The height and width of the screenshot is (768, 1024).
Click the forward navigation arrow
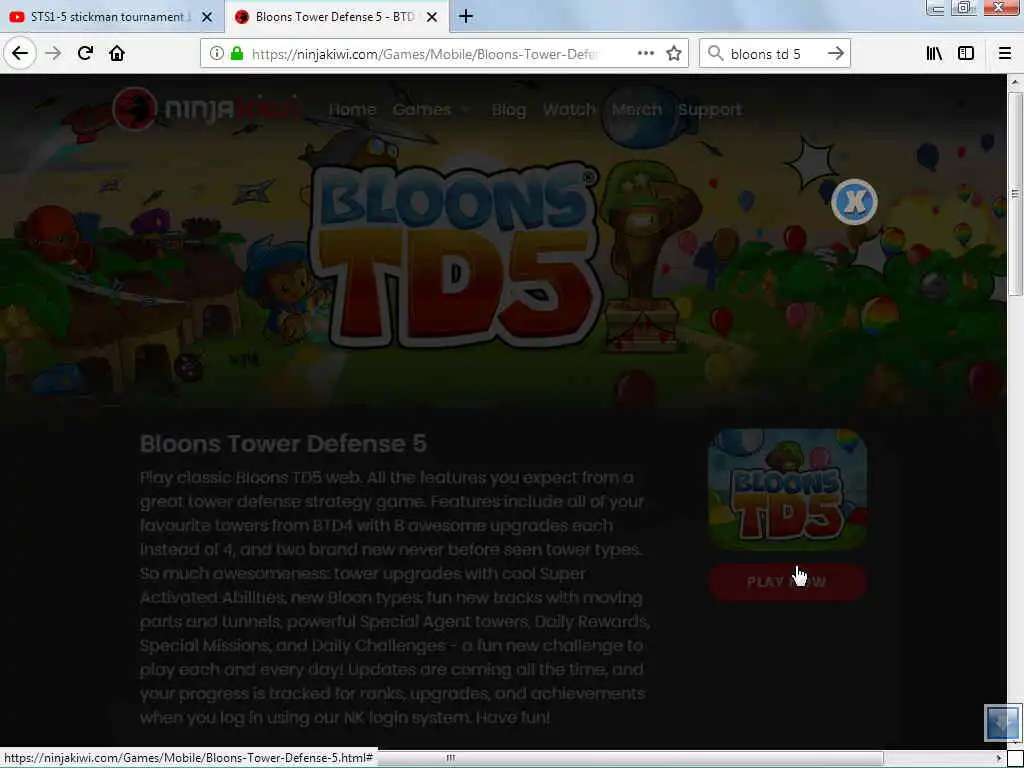pyautogui.click(x=53, y=54)
